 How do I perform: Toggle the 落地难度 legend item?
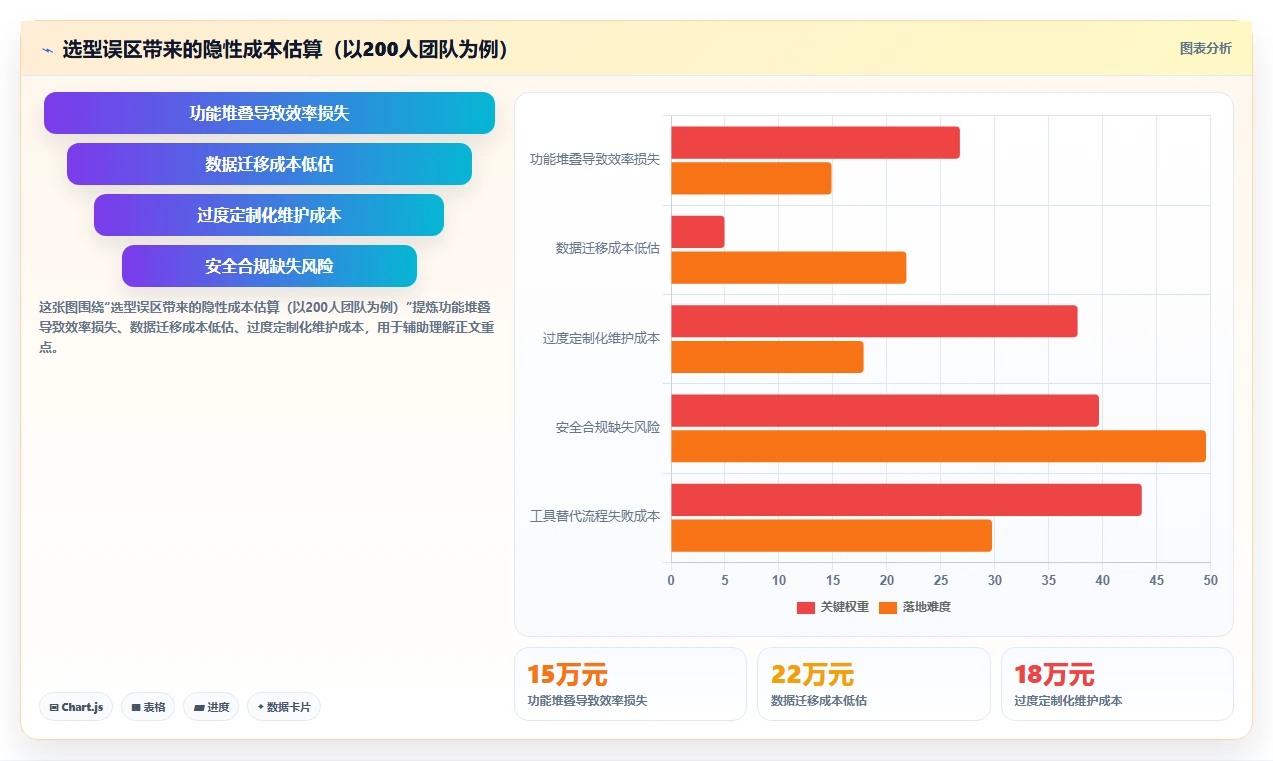pos(915,607)
